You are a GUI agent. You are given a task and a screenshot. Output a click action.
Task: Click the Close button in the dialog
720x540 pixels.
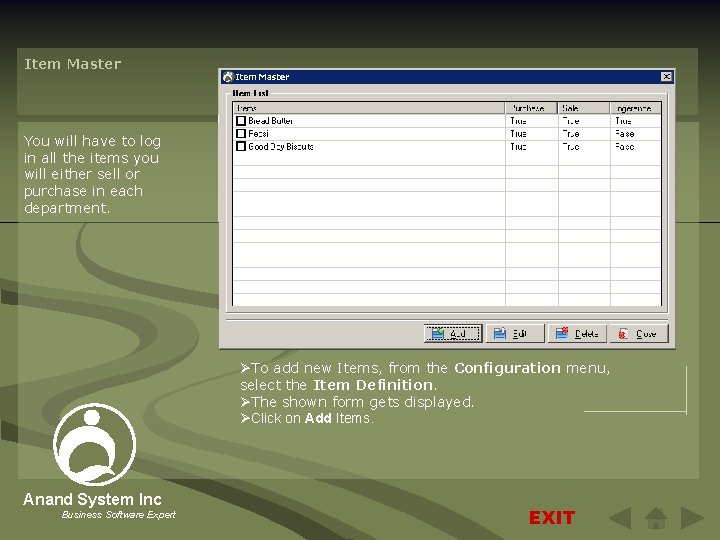tap(638, 333)
